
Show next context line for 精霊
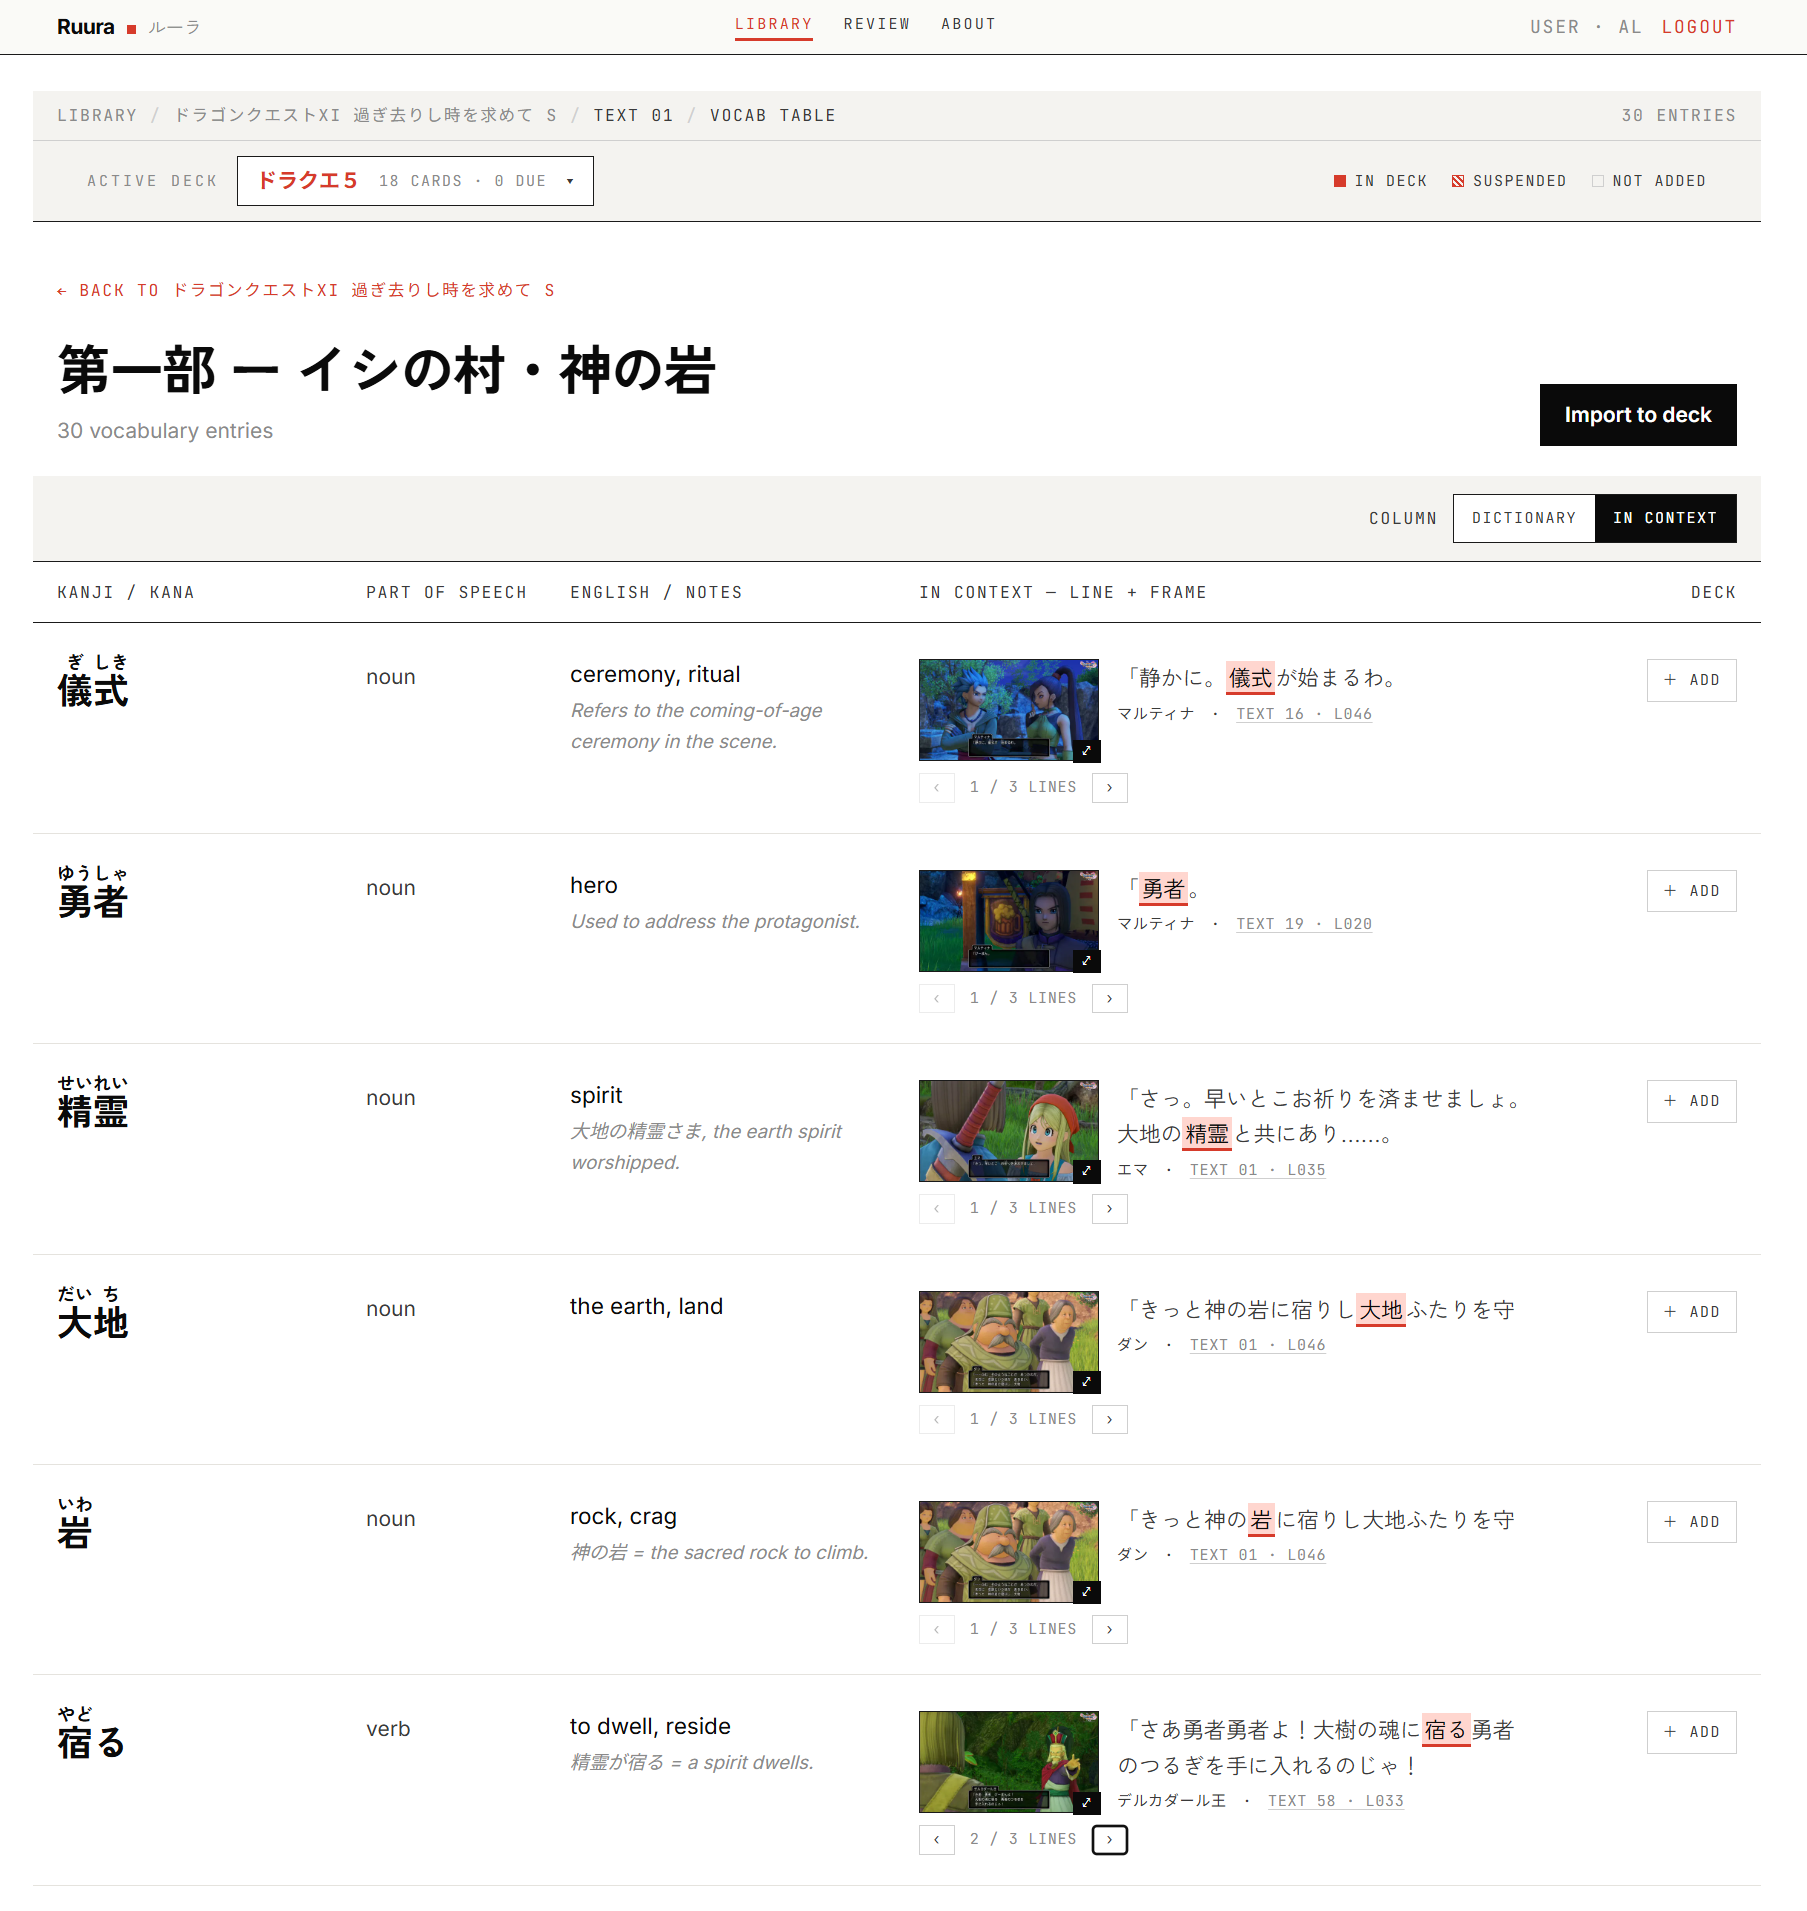click(x=1109, y=1209)
